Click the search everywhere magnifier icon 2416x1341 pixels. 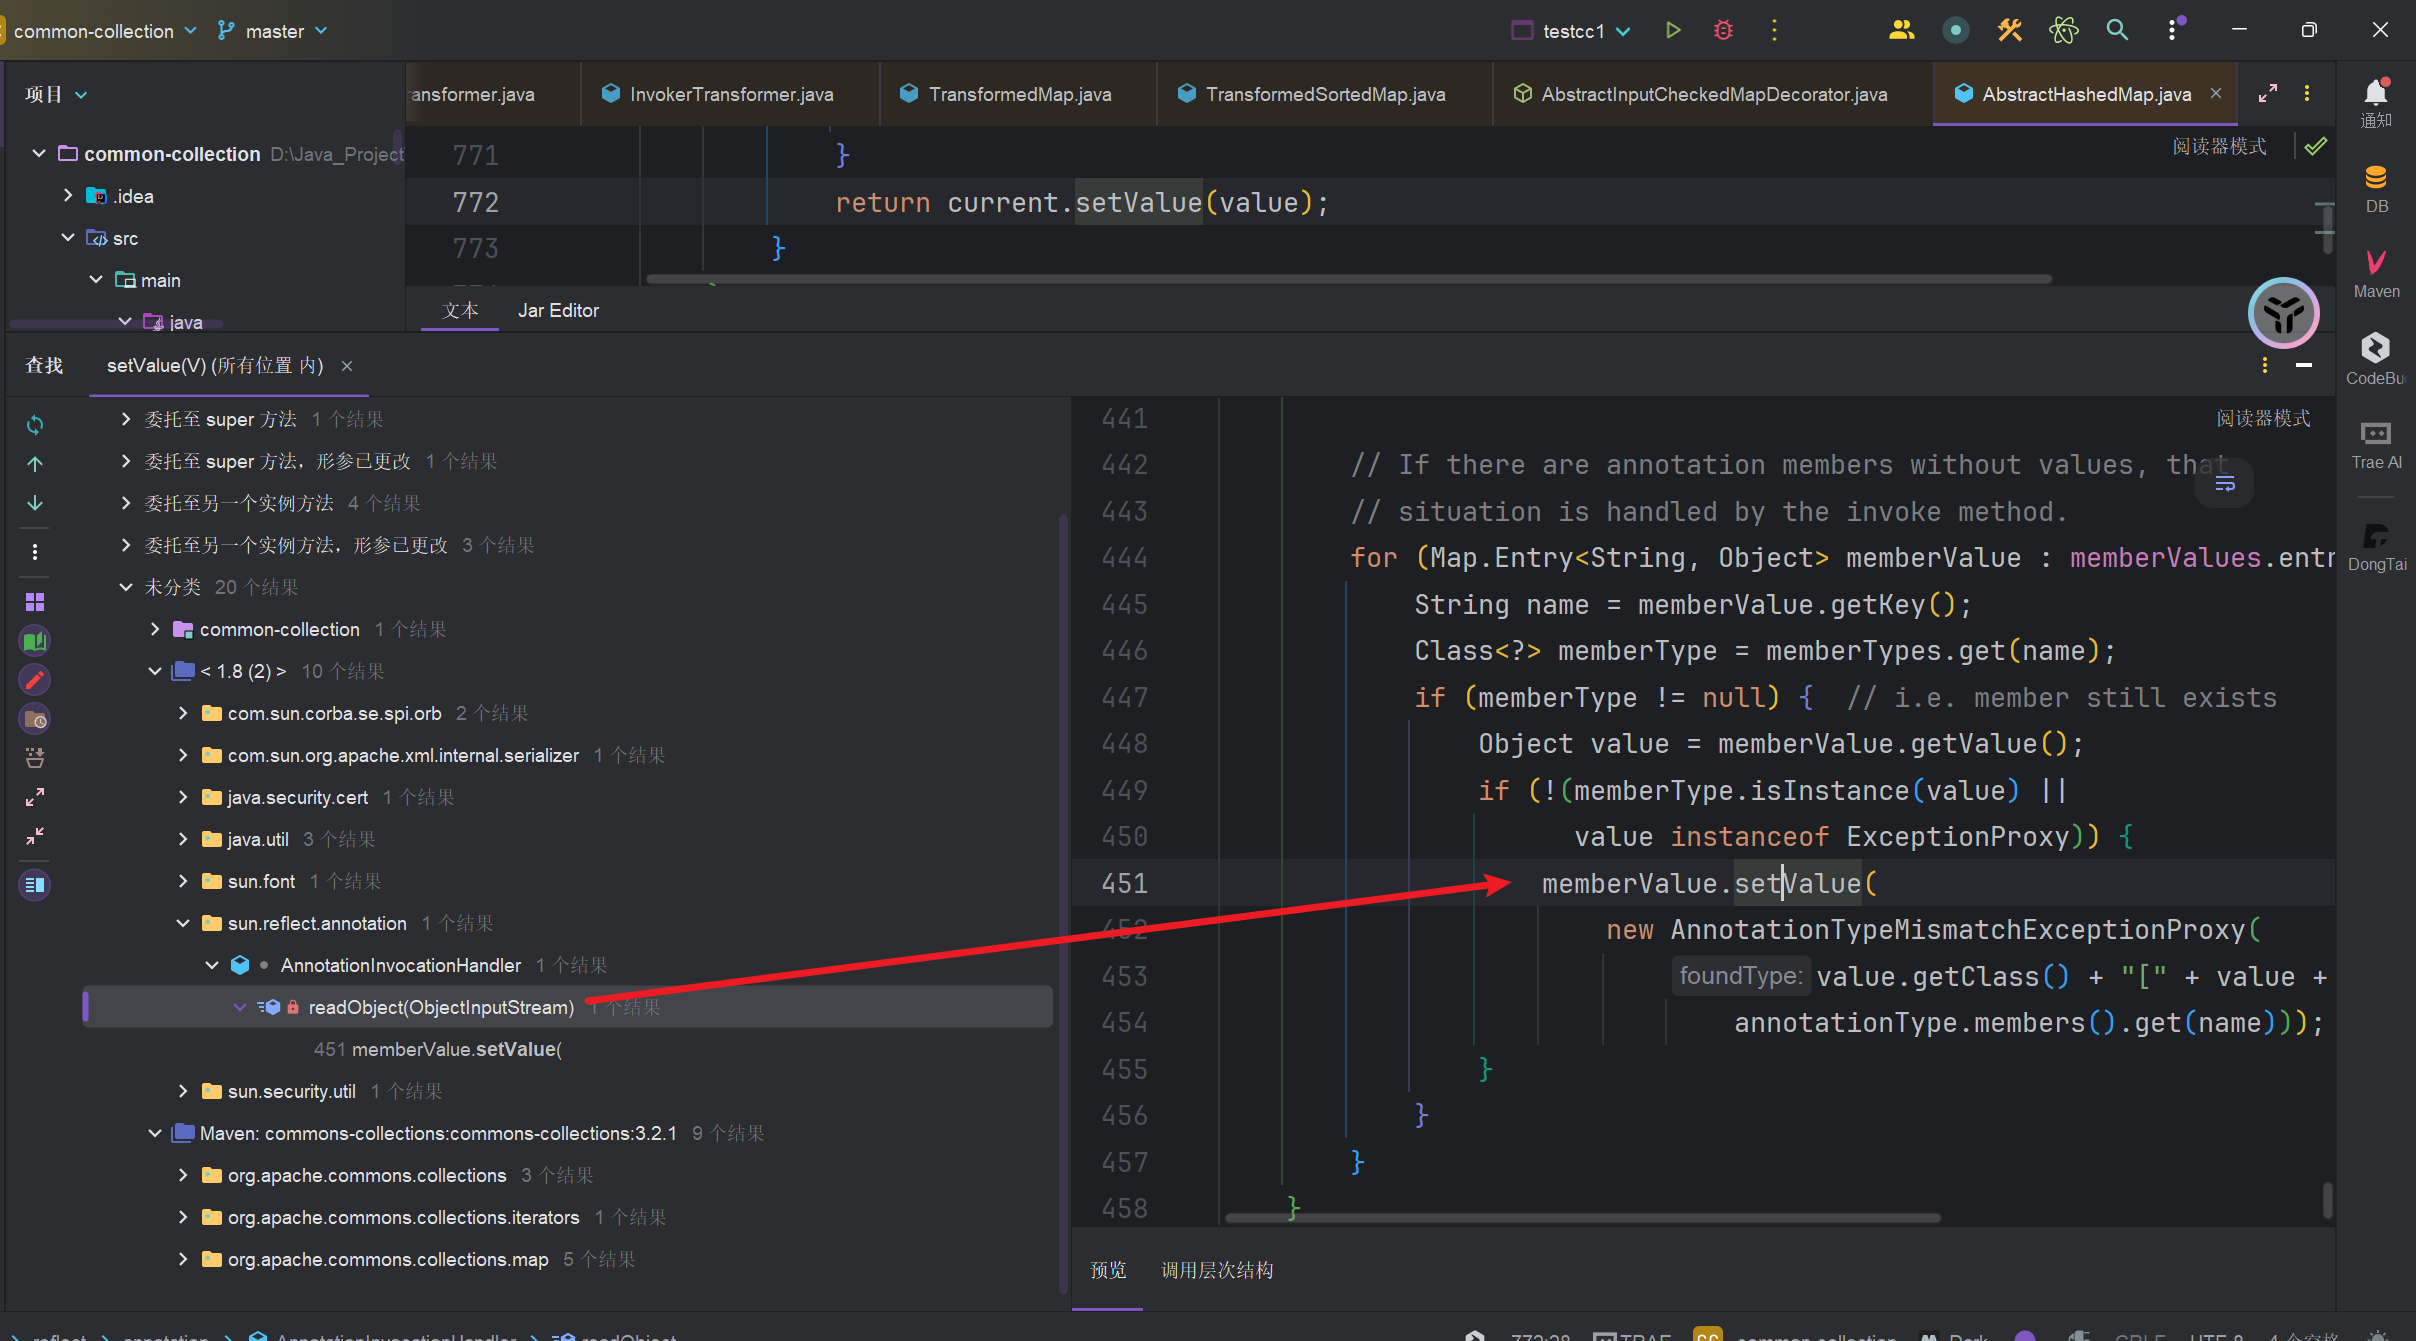click(x=2117, y=31)
